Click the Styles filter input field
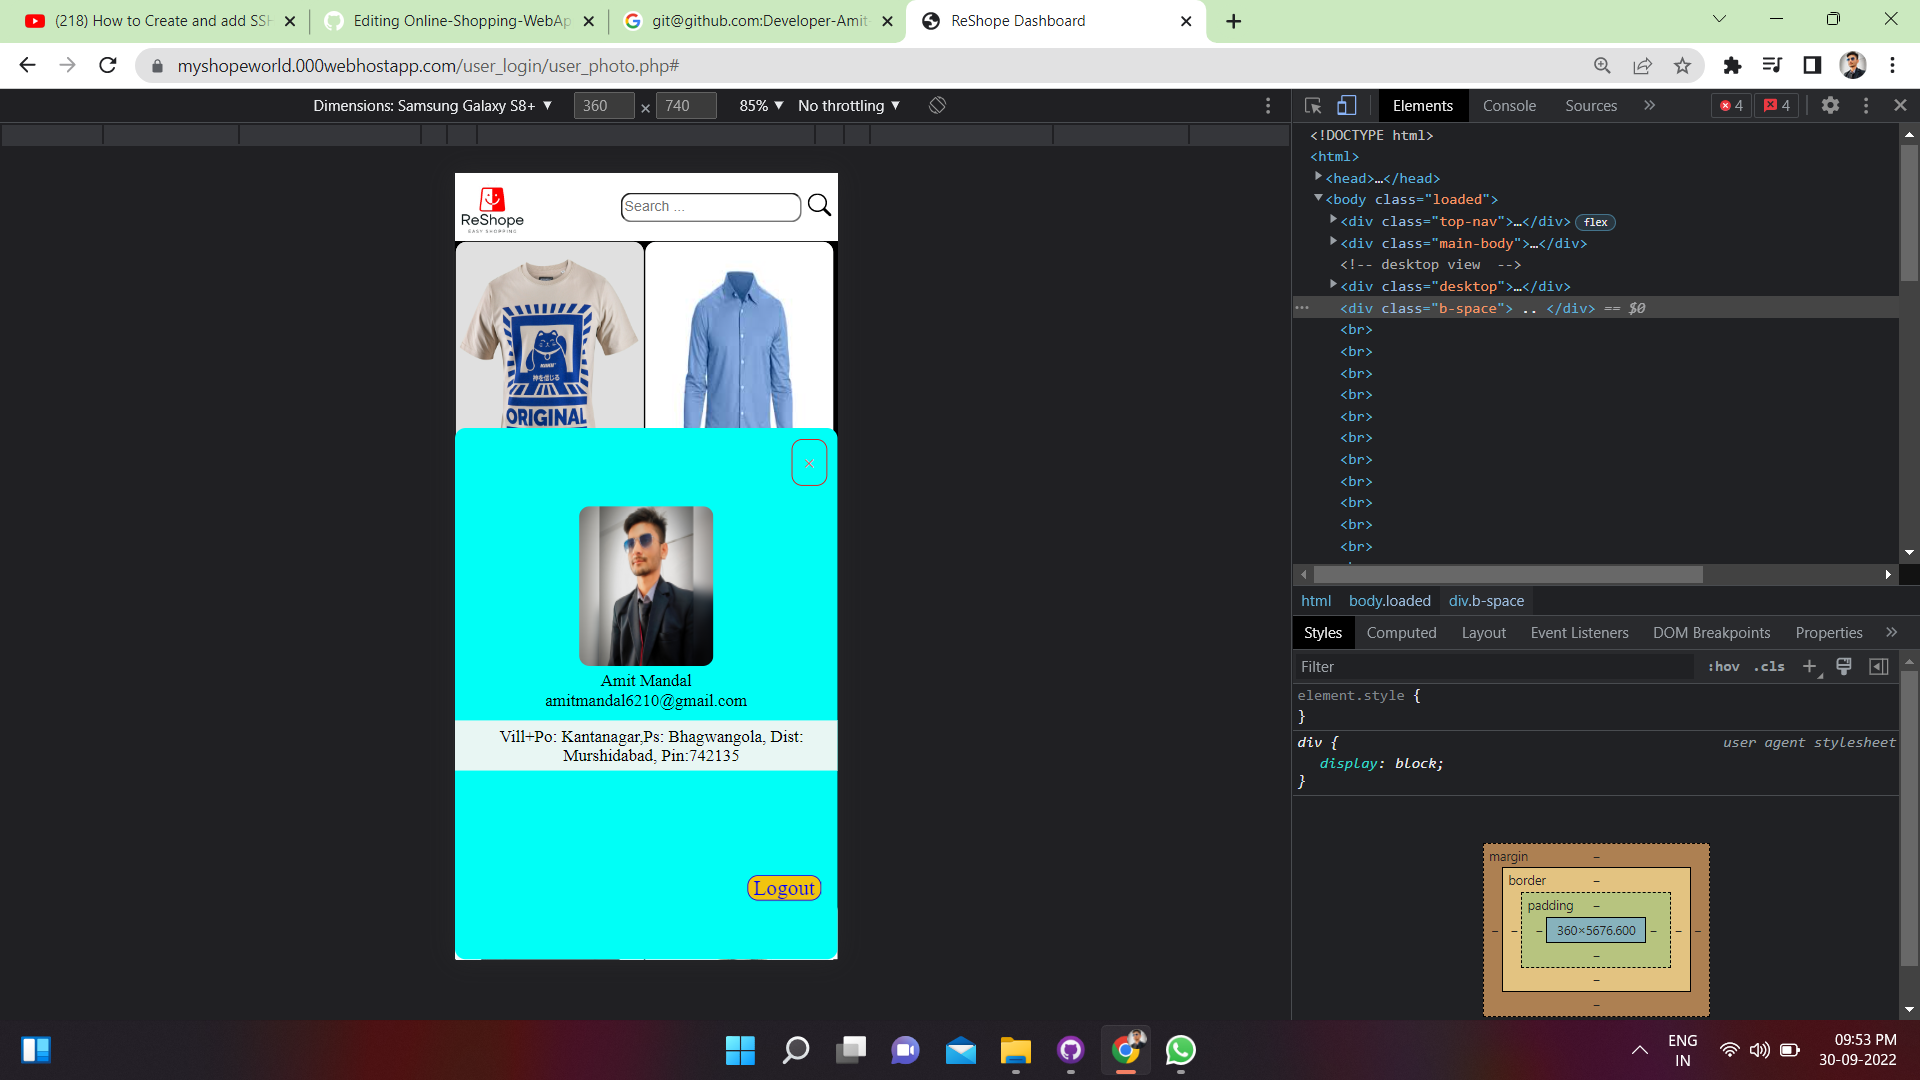Image resolution: width=1920 pixels, height=1080 pixels. [x=1450, y=666]
